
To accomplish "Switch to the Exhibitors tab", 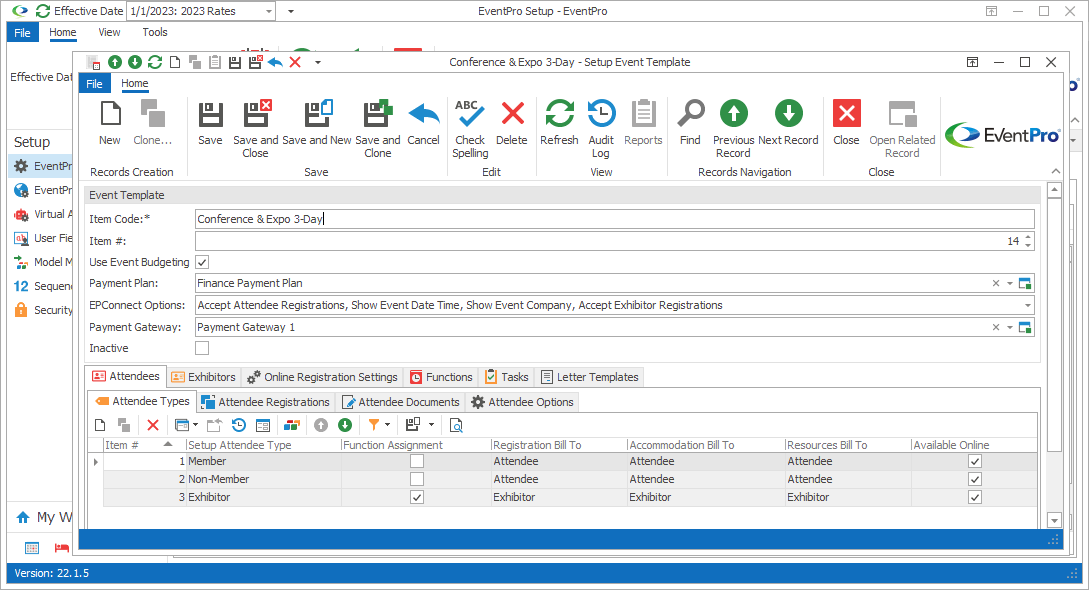I will (x=203, y=377).
